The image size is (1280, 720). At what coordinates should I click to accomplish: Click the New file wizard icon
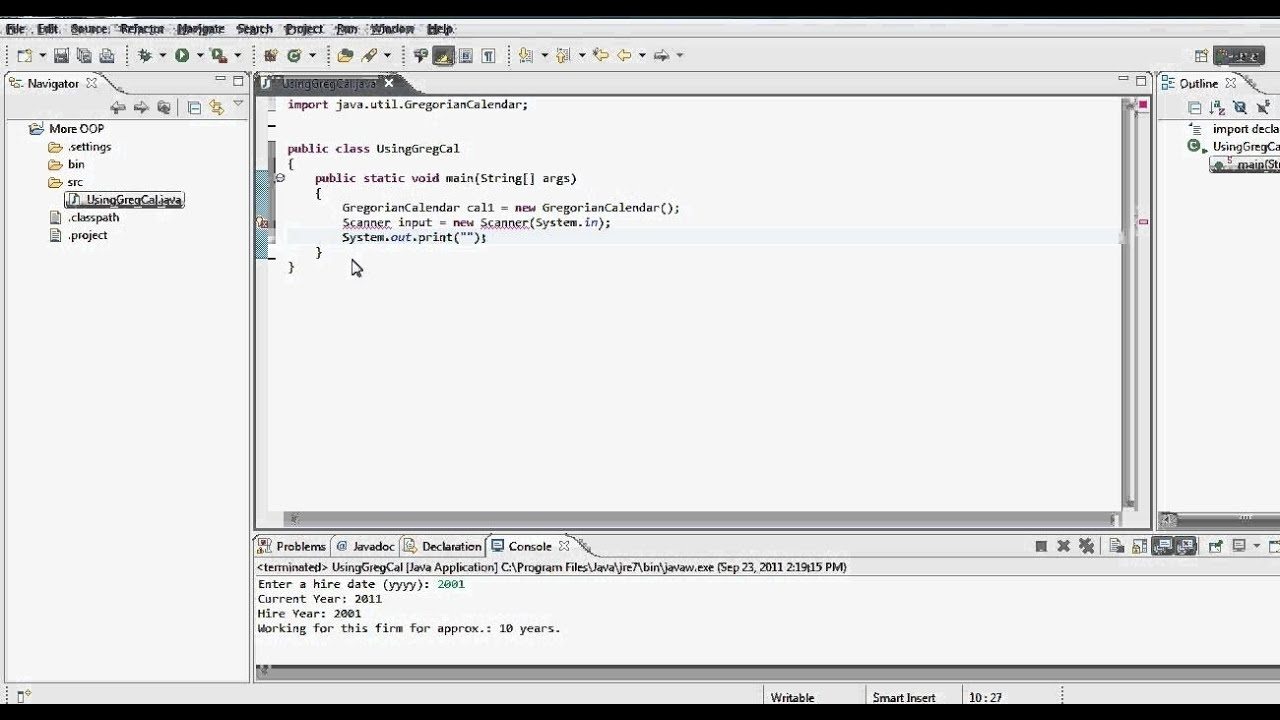[24, 56]
